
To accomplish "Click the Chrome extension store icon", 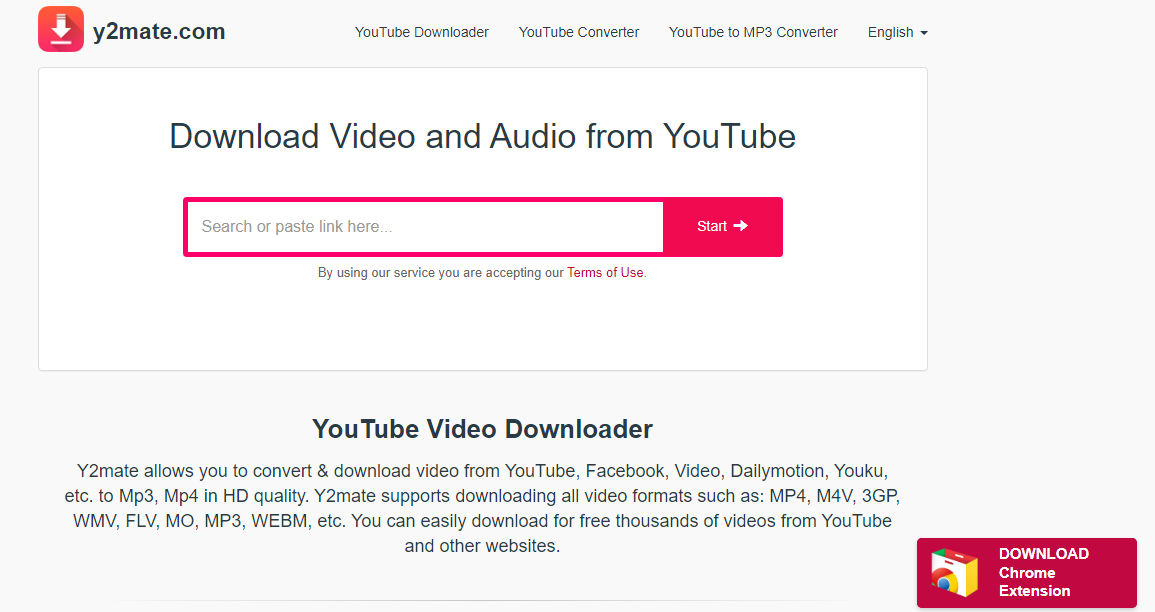I will pos(954,572).
